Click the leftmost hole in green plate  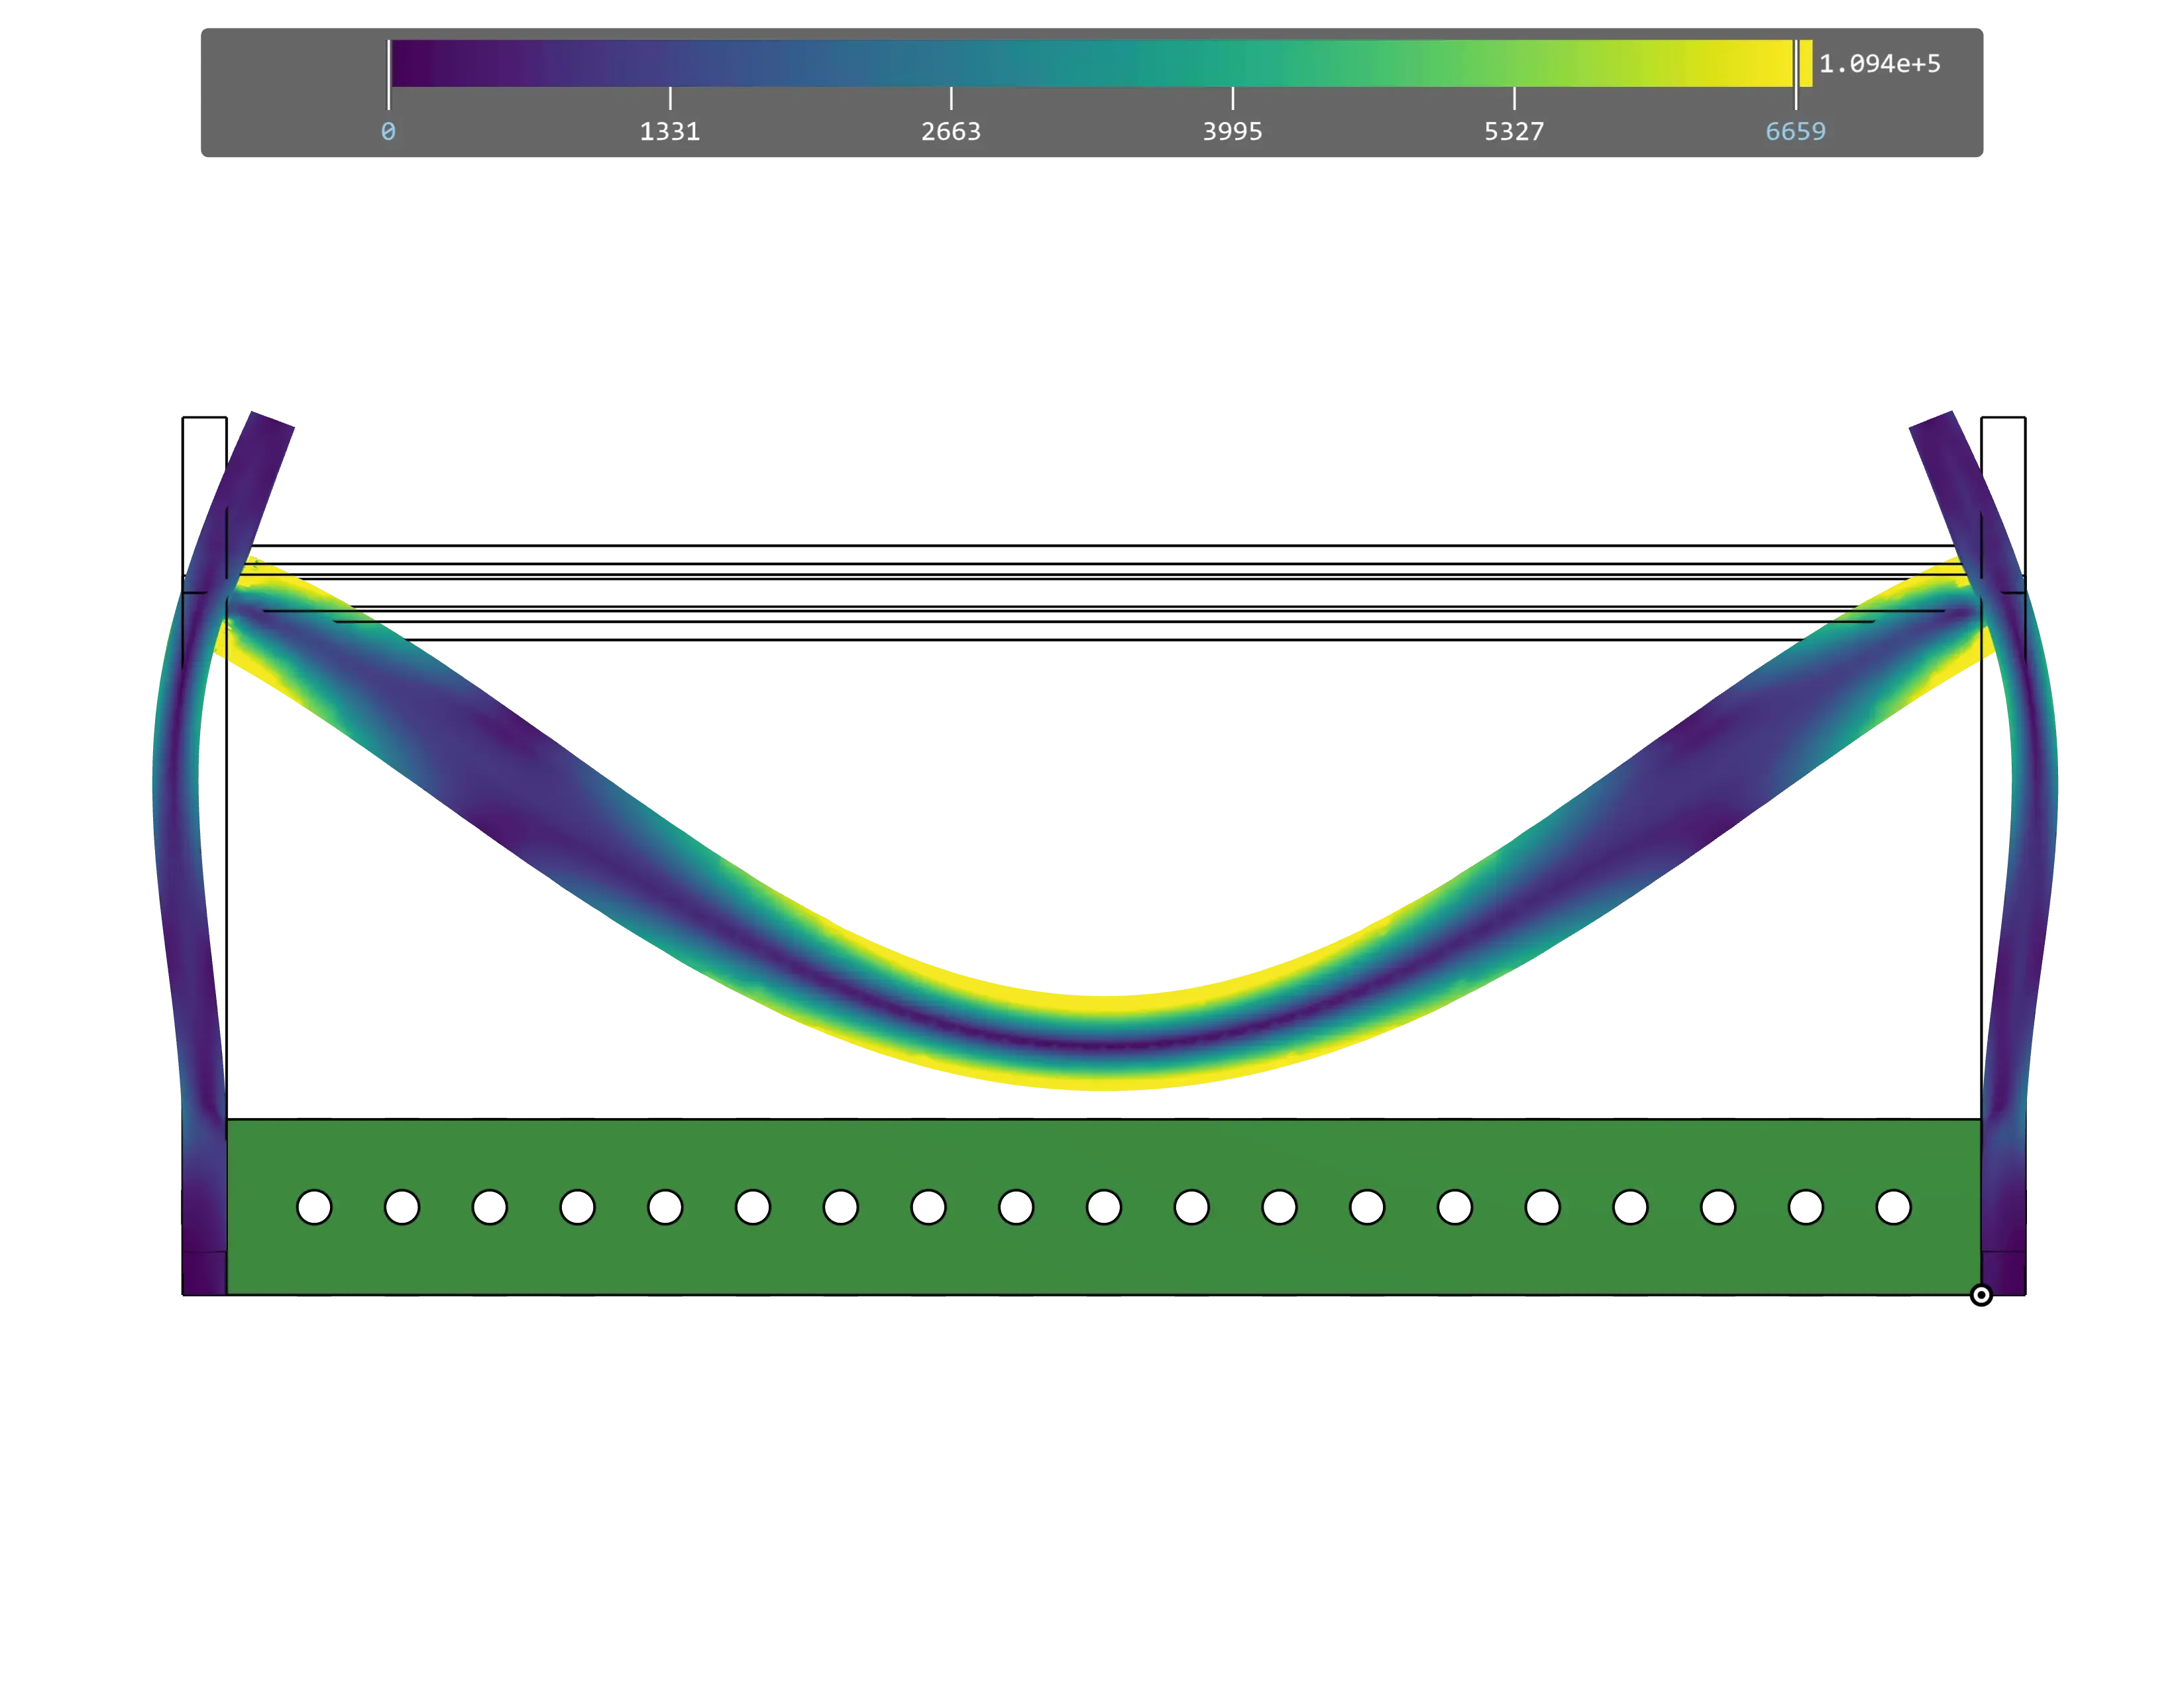(x=314, y=1207)
